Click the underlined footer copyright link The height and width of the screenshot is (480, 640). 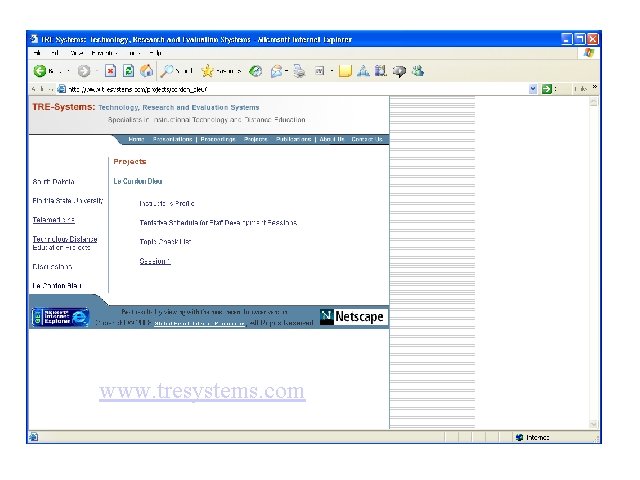(x=200, y=323)
